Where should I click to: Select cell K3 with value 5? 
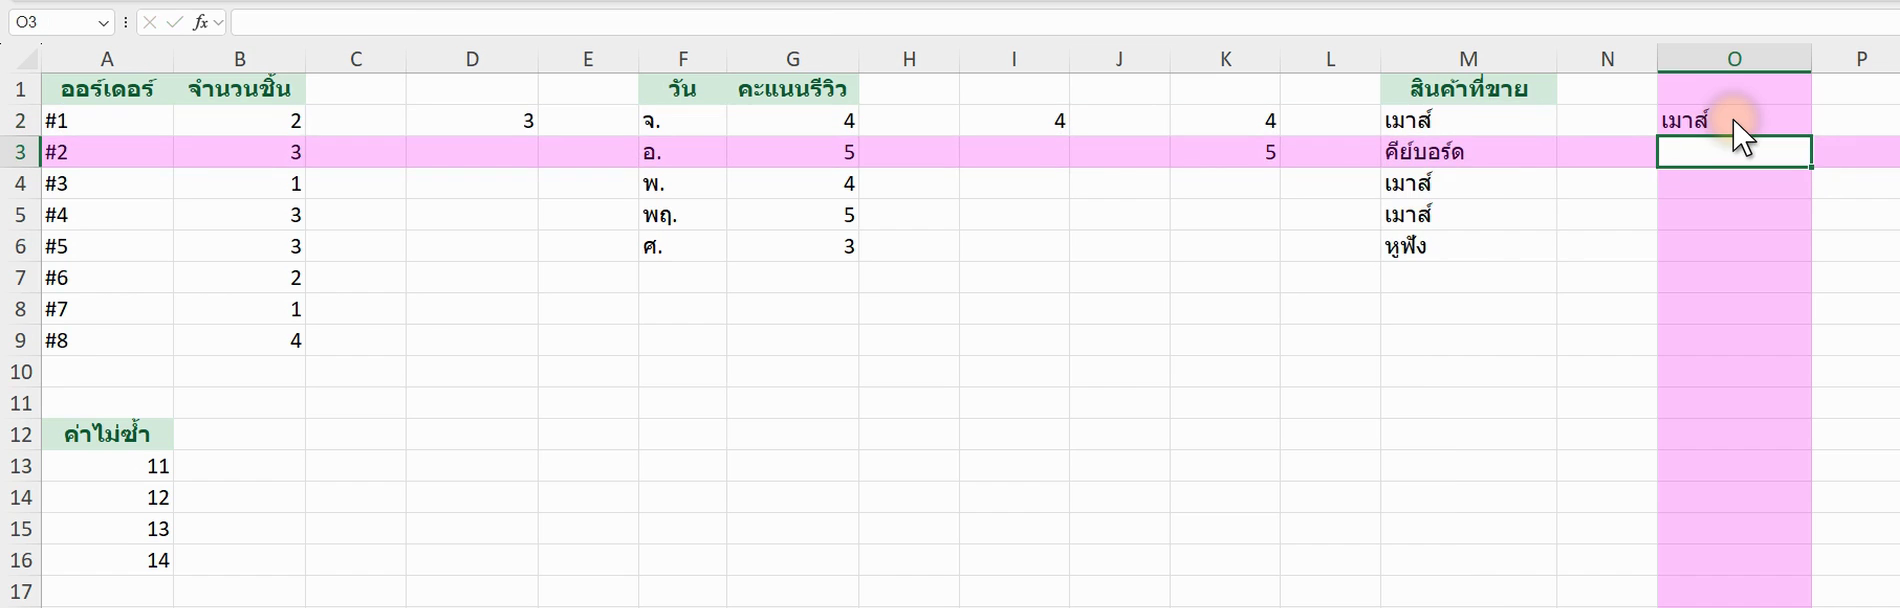(1225, 152)
